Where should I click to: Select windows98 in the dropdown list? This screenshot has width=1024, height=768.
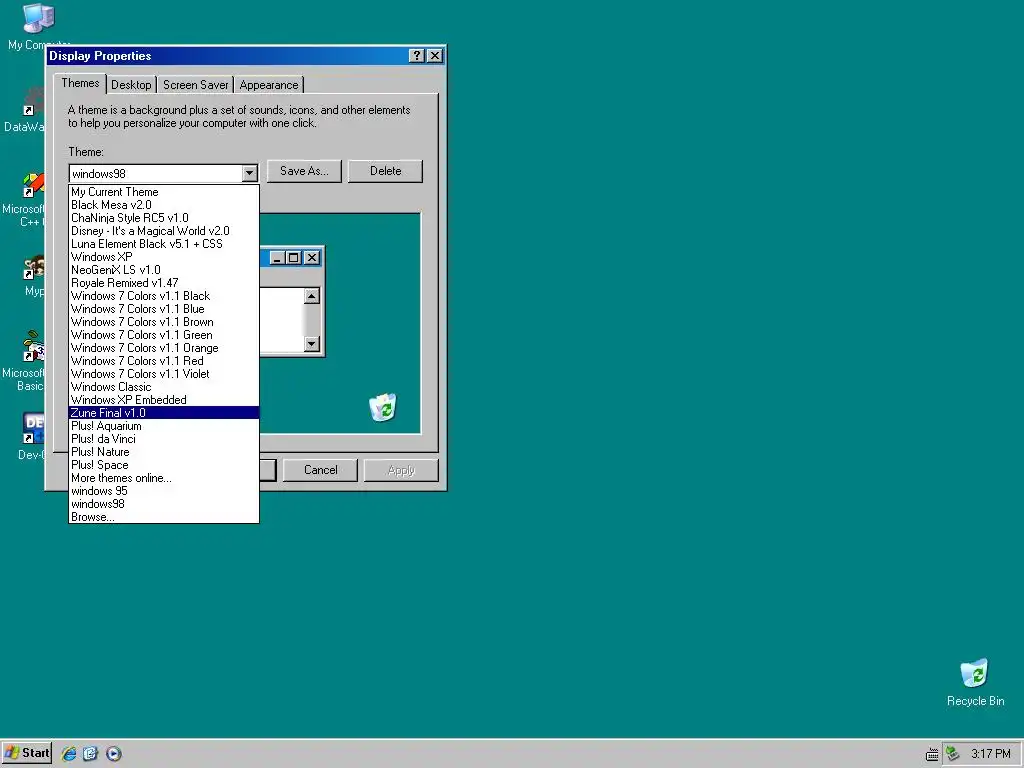(x=164, y=504)
